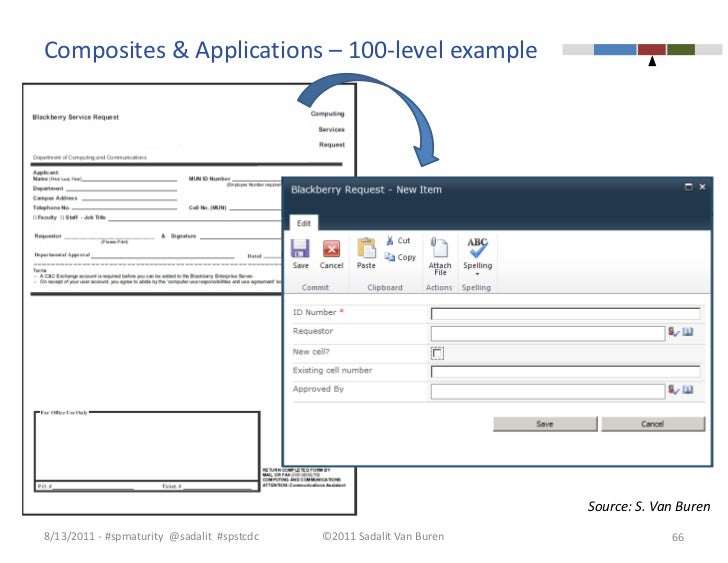Check names icon next to Approved By
The height and width of the screenshot is (563, 728).
tap(674, 390)
